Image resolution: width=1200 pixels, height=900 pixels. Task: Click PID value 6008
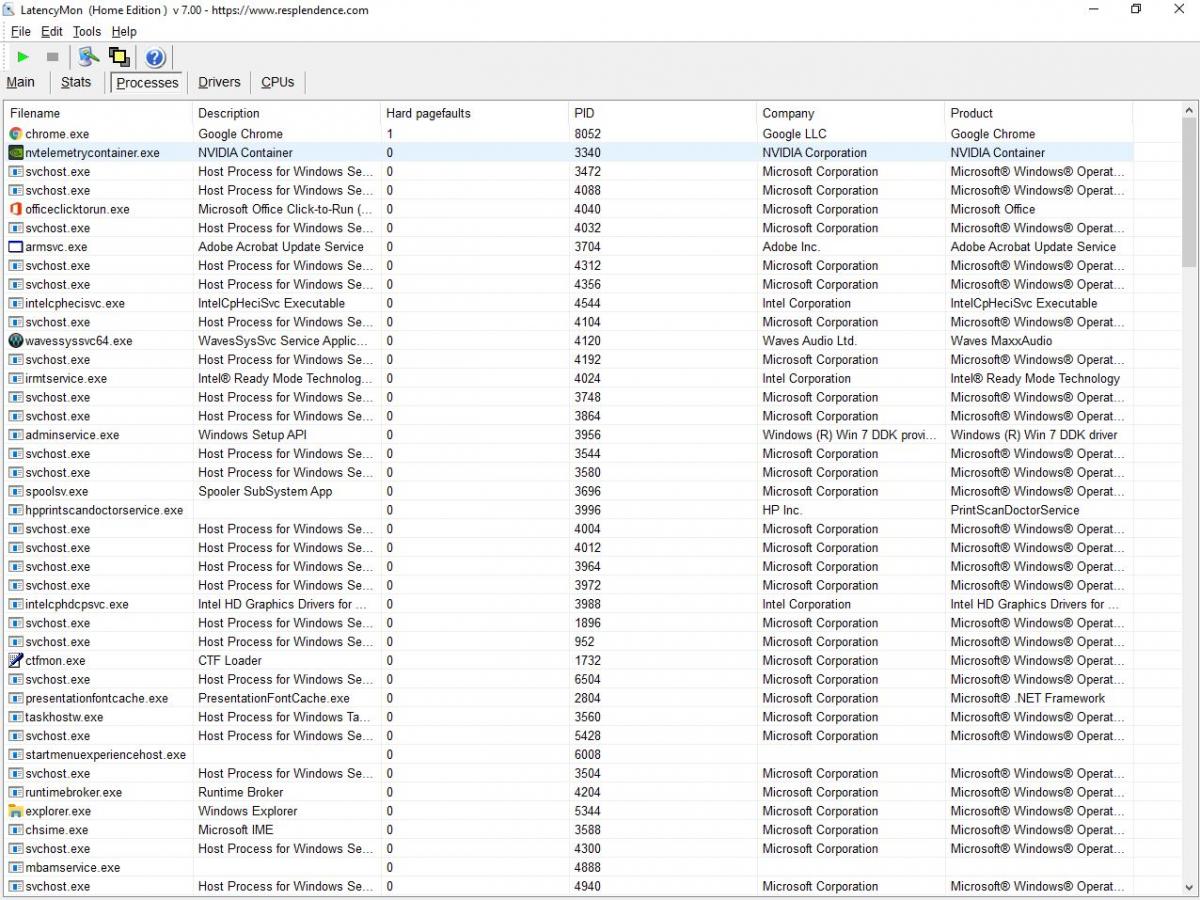588,755
